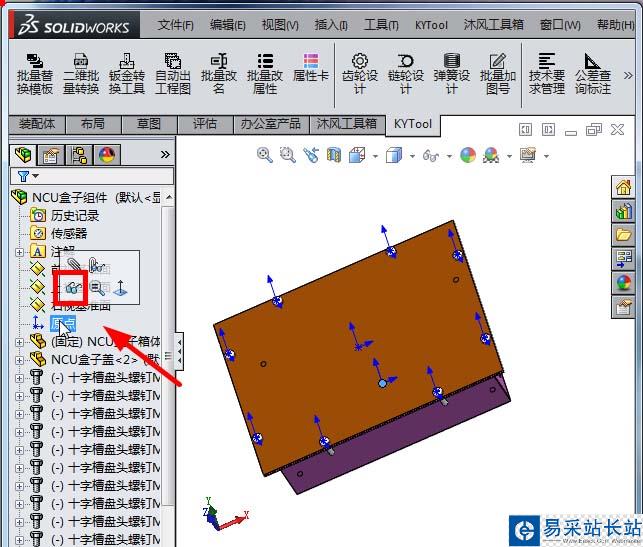Screen dimensions: 643x547
Task: Select 原点 in feature tree
Action: [63, 324]
